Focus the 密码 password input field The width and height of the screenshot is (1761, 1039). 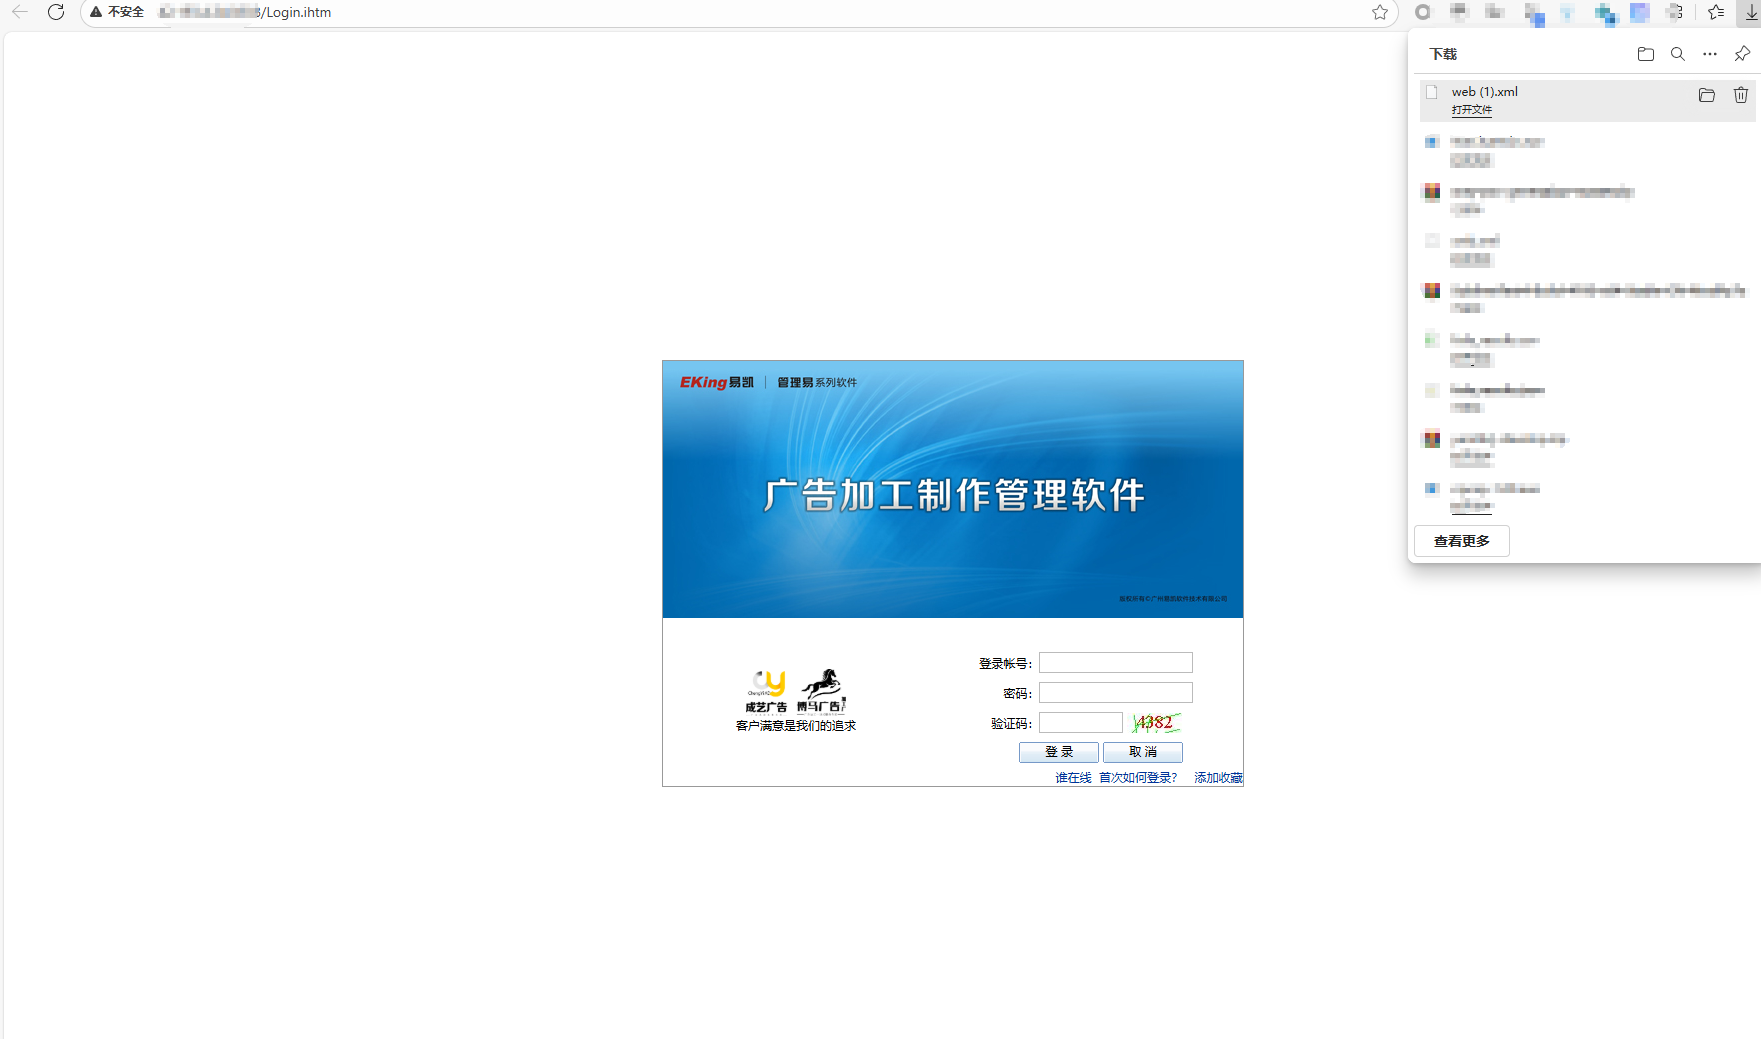tap(1115, 693)
